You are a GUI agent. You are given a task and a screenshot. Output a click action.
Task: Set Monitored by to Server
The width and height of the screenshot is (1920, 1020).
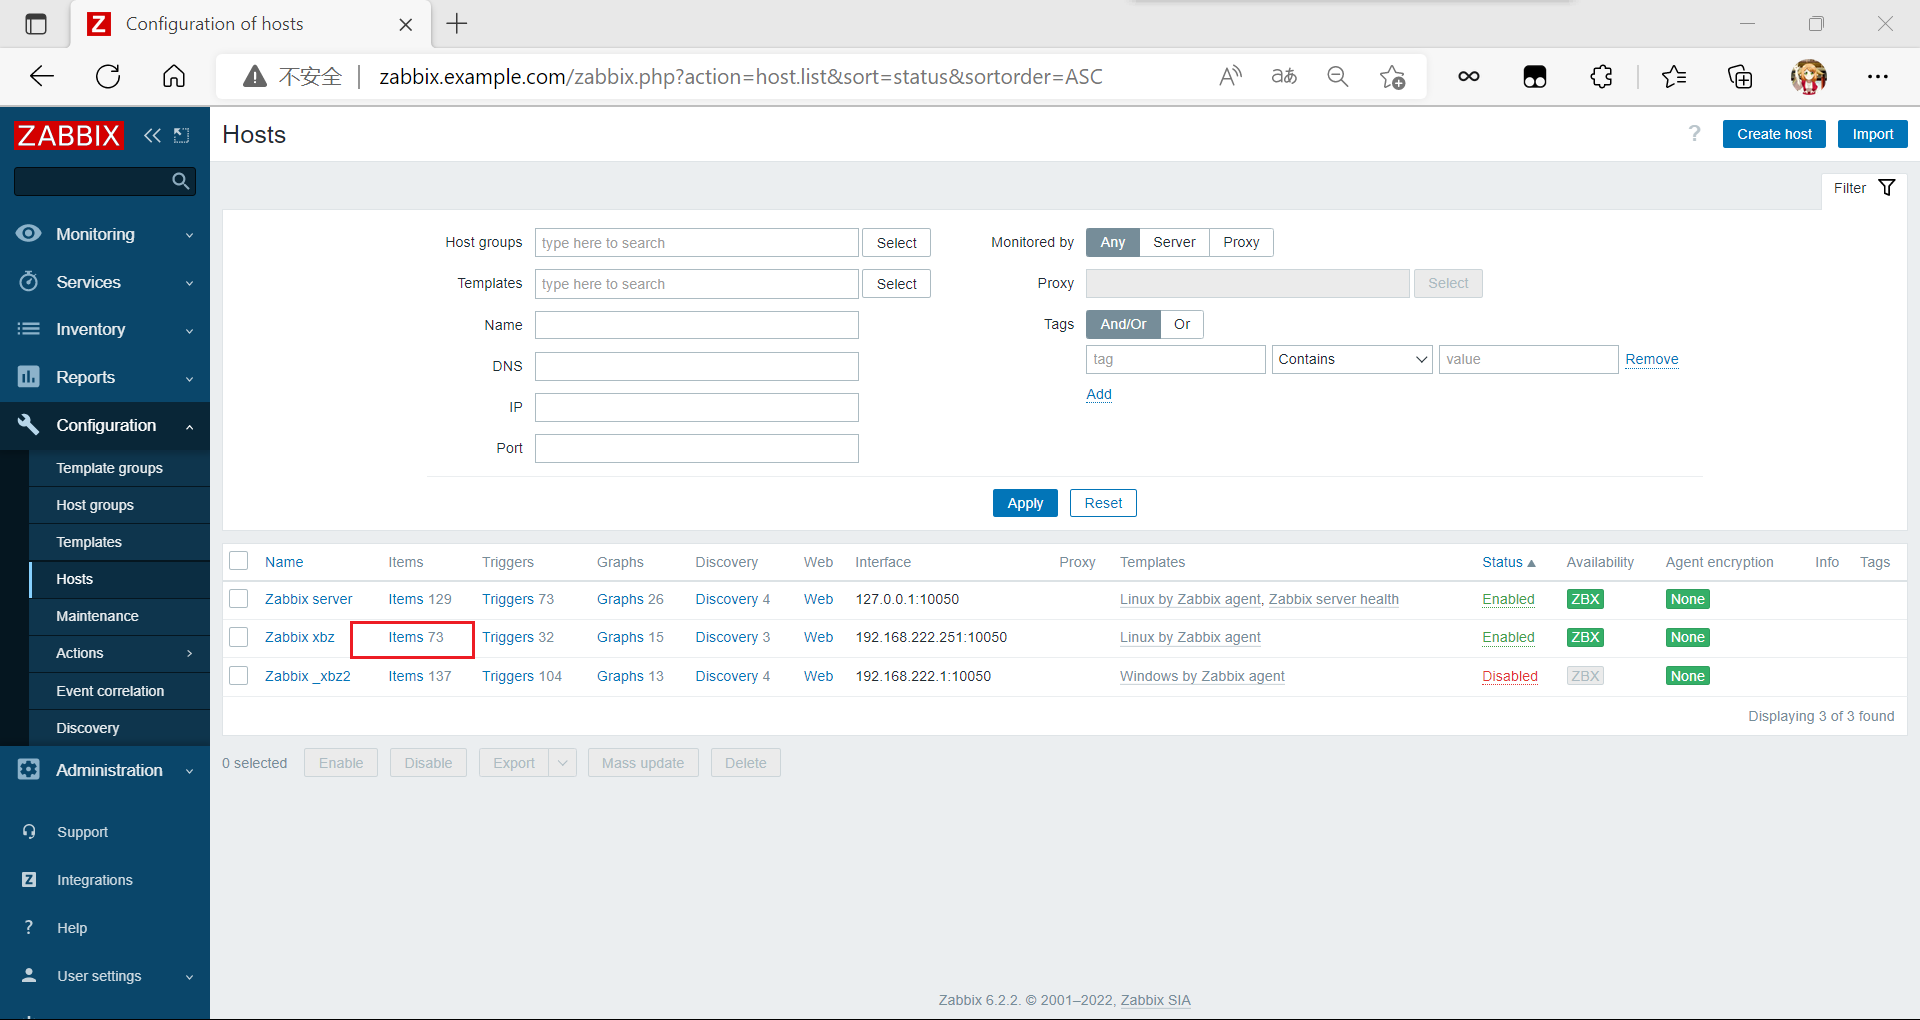1174,242
